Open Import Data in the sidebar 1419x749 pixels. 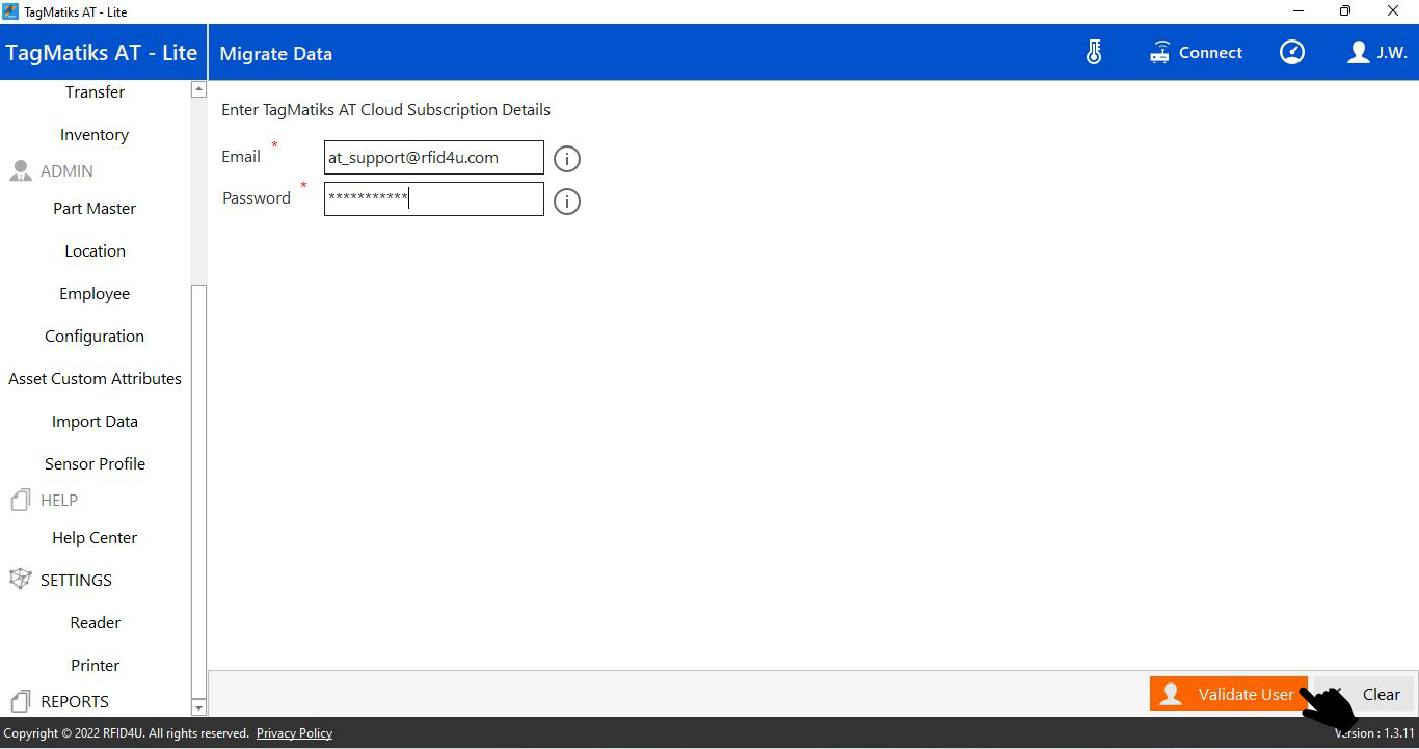pos(95,422)
